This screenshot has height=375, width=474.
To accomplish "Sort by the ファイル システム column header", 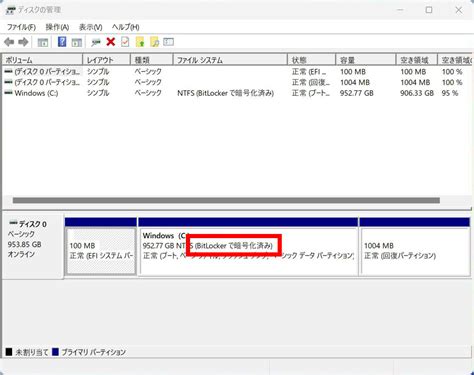I will tap(230, 60).
